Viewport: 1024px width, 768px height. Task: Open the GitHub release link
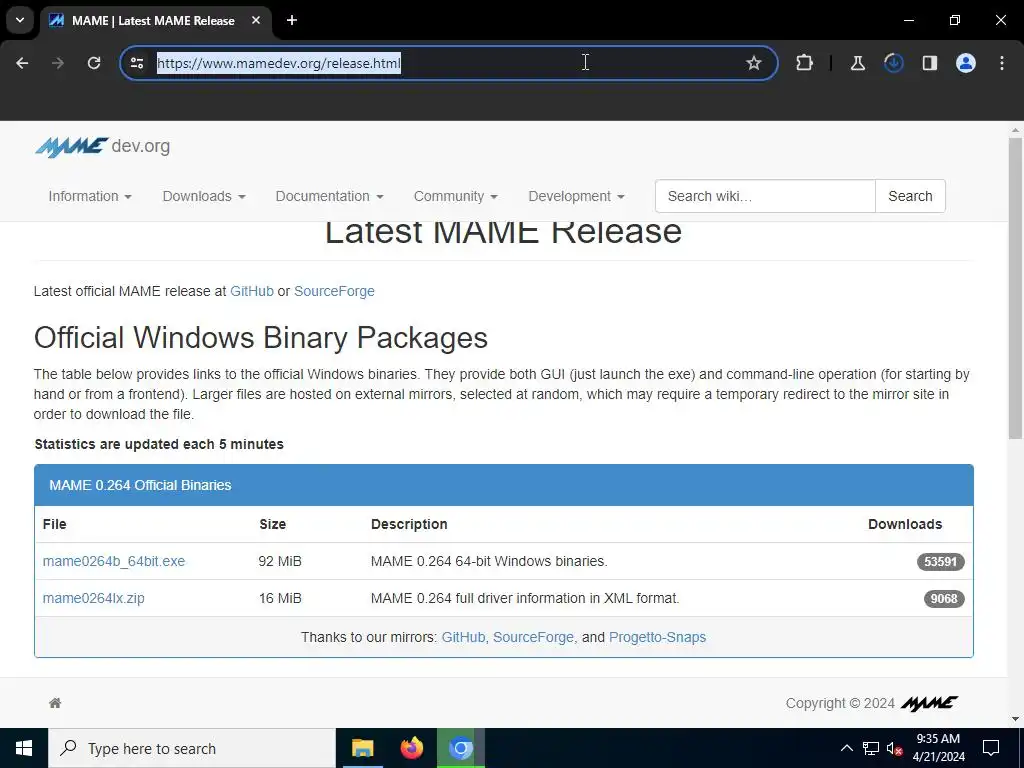pyautogui.click(x=251, y=291)
